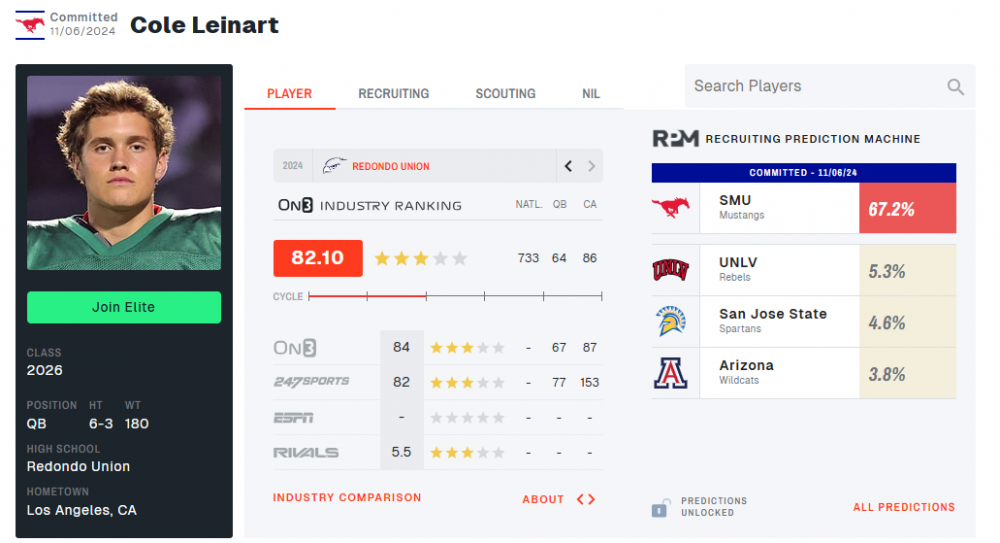The image size is (1000, 543).
Task: Open the Industry Comparison link
Action: click(347, 498)
